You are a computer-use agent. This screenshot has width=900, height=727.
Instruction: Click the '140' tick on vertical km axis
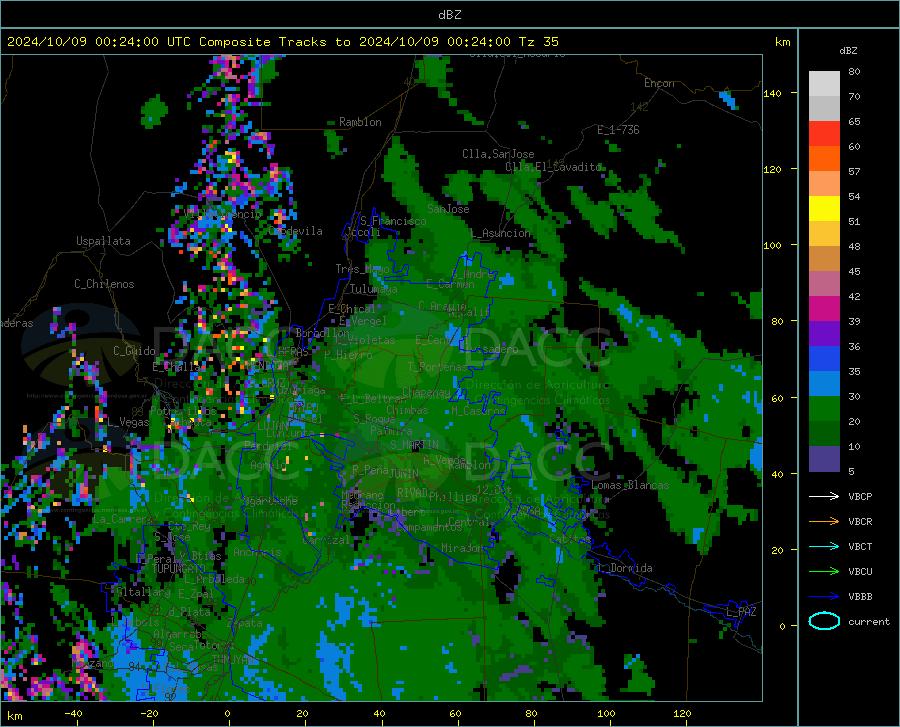[773, 93]
